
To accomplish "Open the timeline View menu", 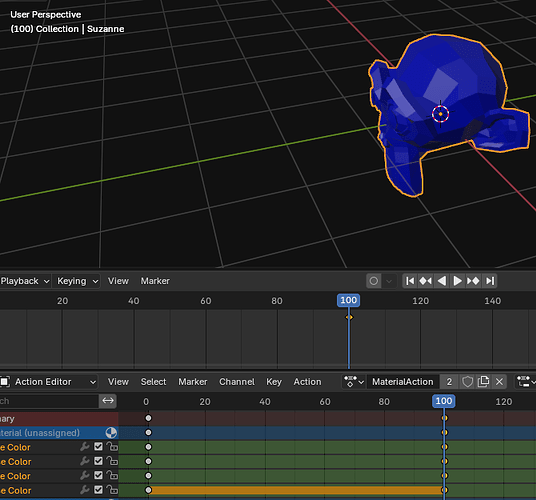I will pyautogui.click(x=118, y=281).
